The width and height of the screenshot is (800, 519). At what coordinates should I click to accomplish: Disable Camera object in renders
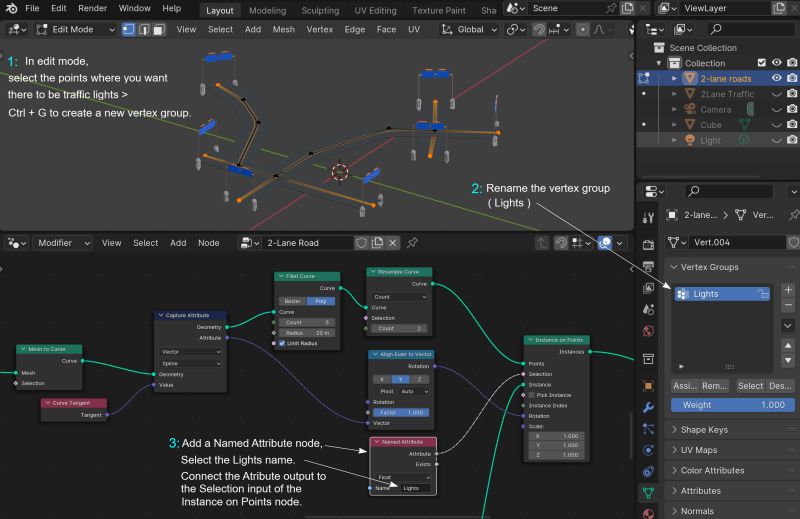(792, 109)
